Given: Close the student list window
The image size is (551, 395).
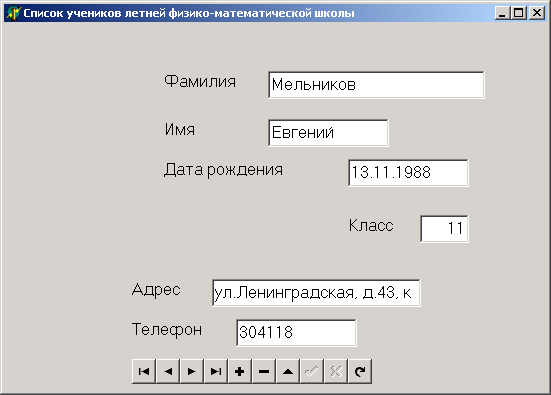Looking at the screenshot, I should (537, 13).
